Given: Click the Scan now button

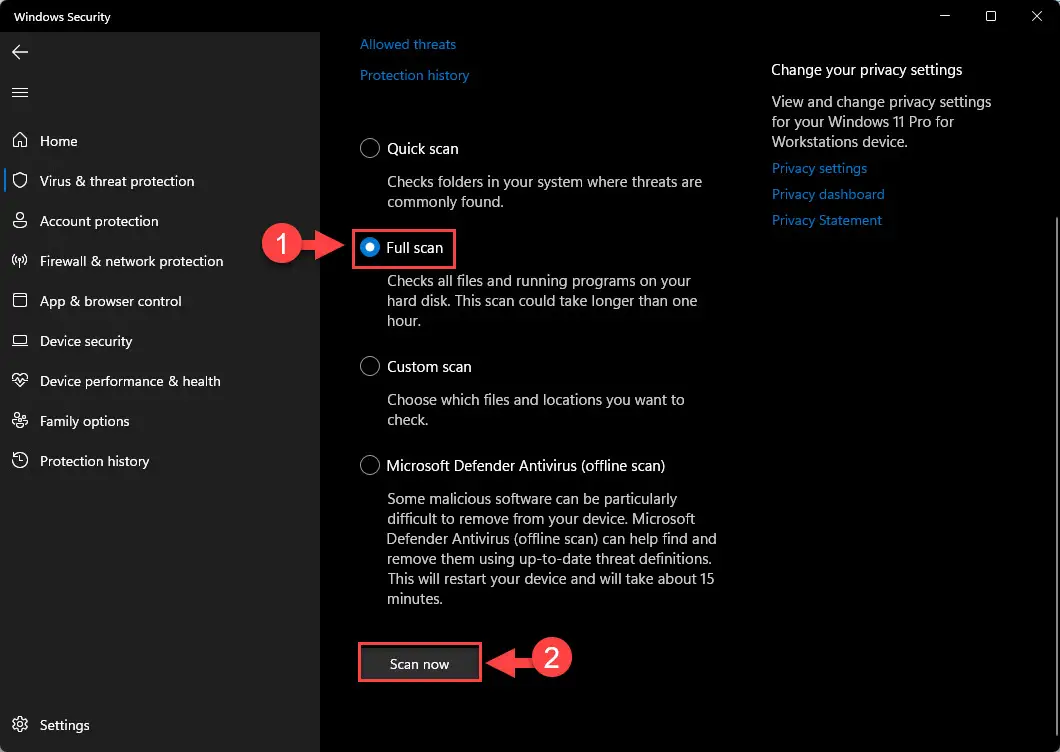Looking at the screenshot, I should (419, 663).
